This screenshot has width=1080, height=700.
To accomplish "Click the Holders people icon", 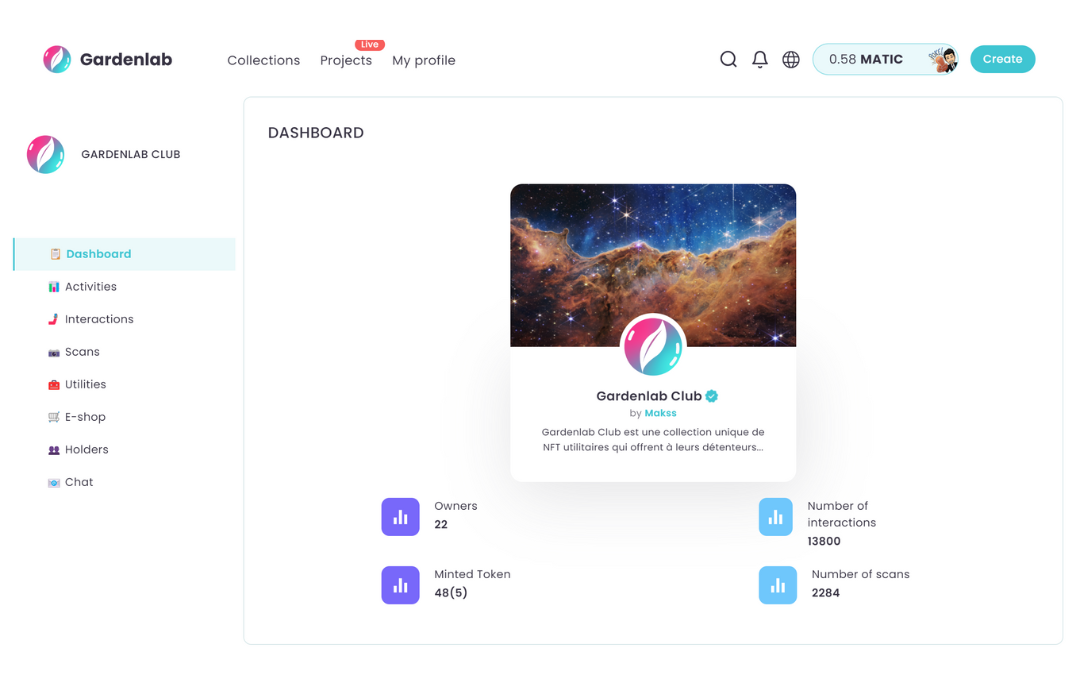I will [54, 450].
